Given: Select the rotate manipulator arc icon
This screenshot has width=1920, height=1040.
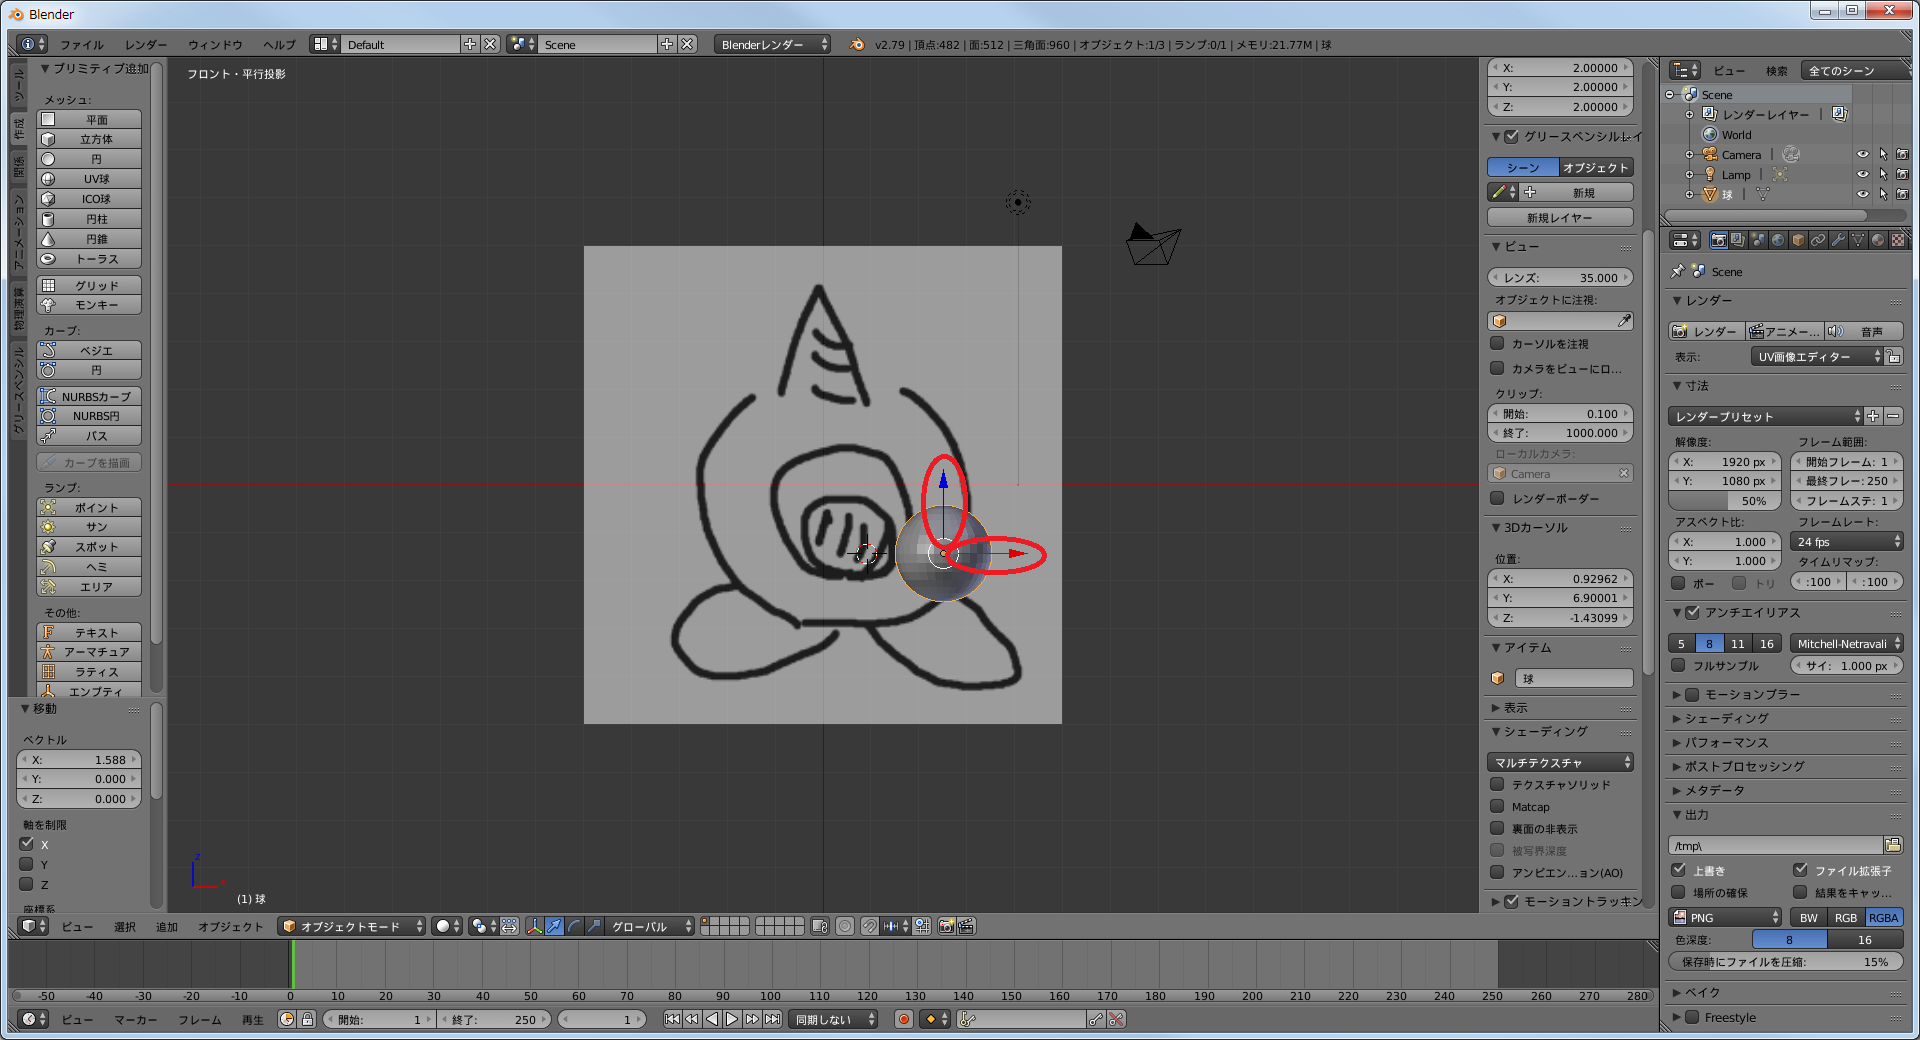Looking at the screenshot, I should pyautogui.click(x=574, y=926).
